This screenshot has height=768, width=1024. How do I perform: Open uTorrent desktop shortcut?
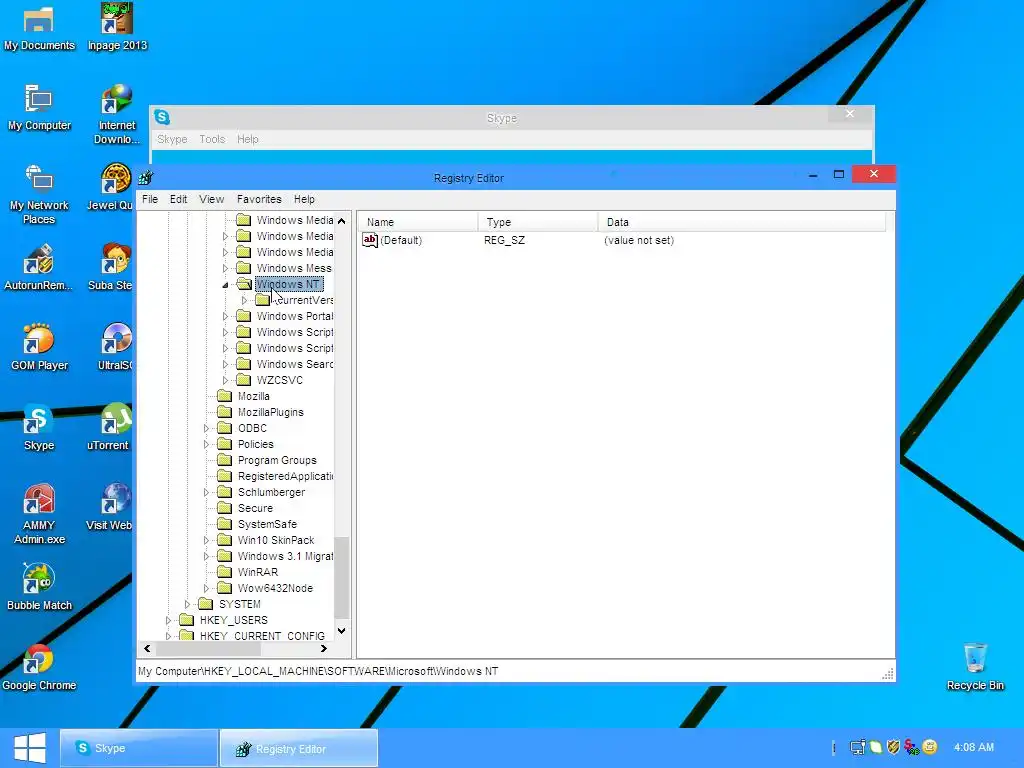click(110, 428)
